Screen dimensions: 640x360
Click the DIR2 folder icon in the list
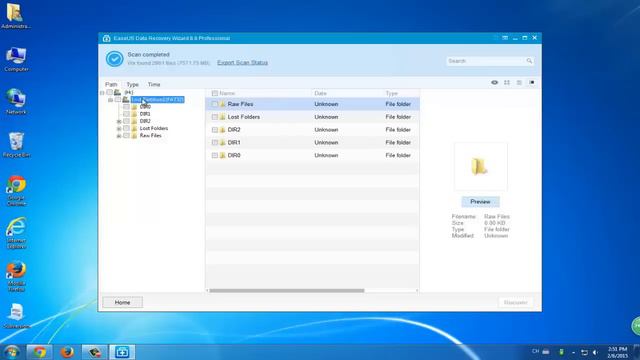222,130
